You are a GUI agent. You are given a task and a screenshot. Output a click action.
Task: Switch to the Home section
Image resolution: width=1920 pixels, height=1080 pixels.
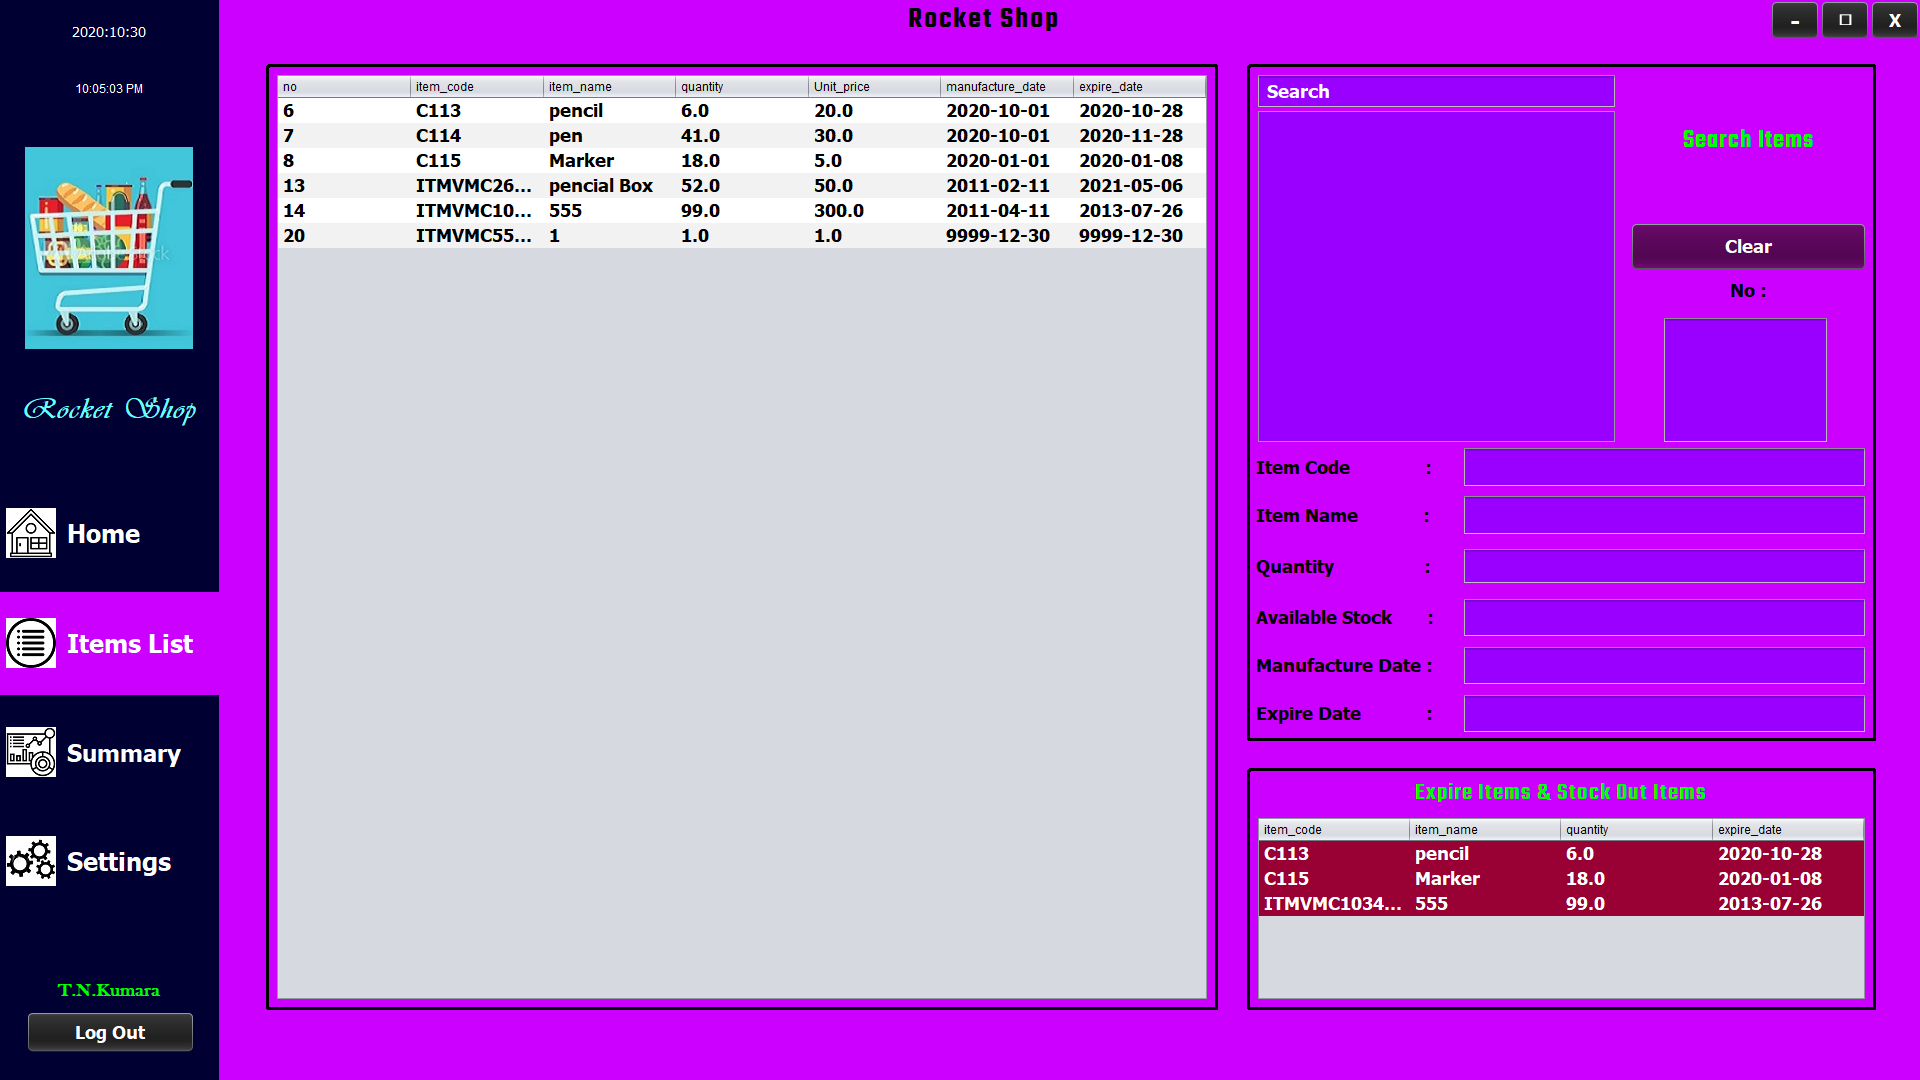point(103,533)
